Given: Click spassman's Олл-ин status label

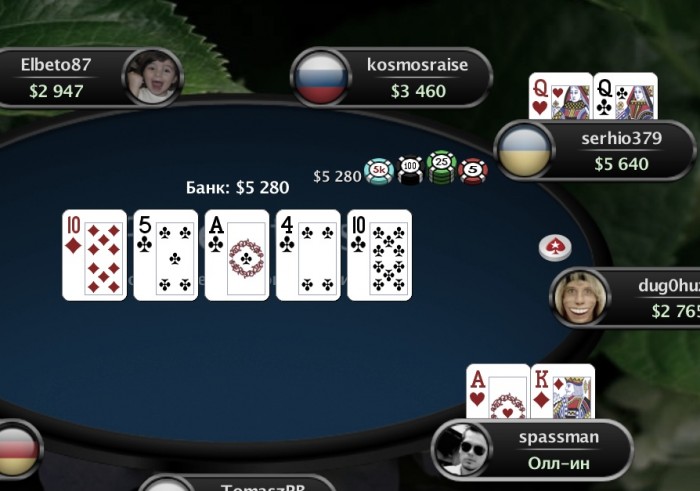Looking at the screenshot, I should [559, 463].
